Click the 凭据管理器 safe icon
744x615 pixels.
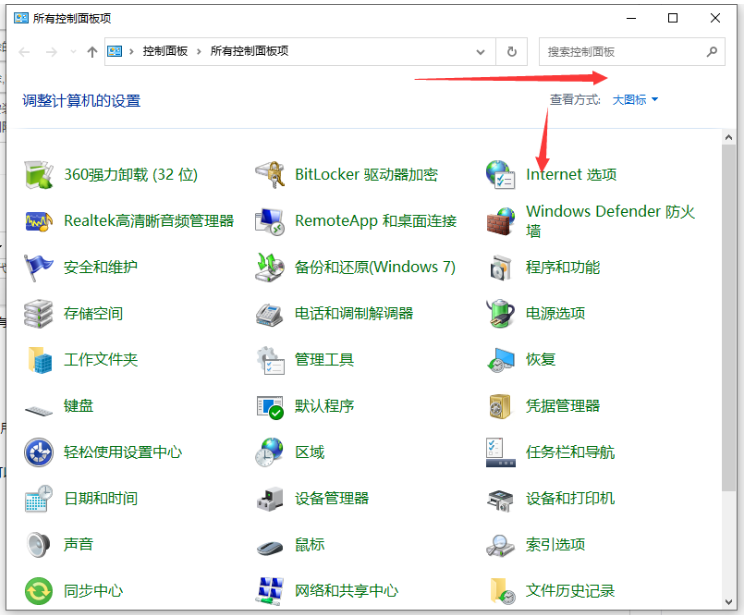500,406
